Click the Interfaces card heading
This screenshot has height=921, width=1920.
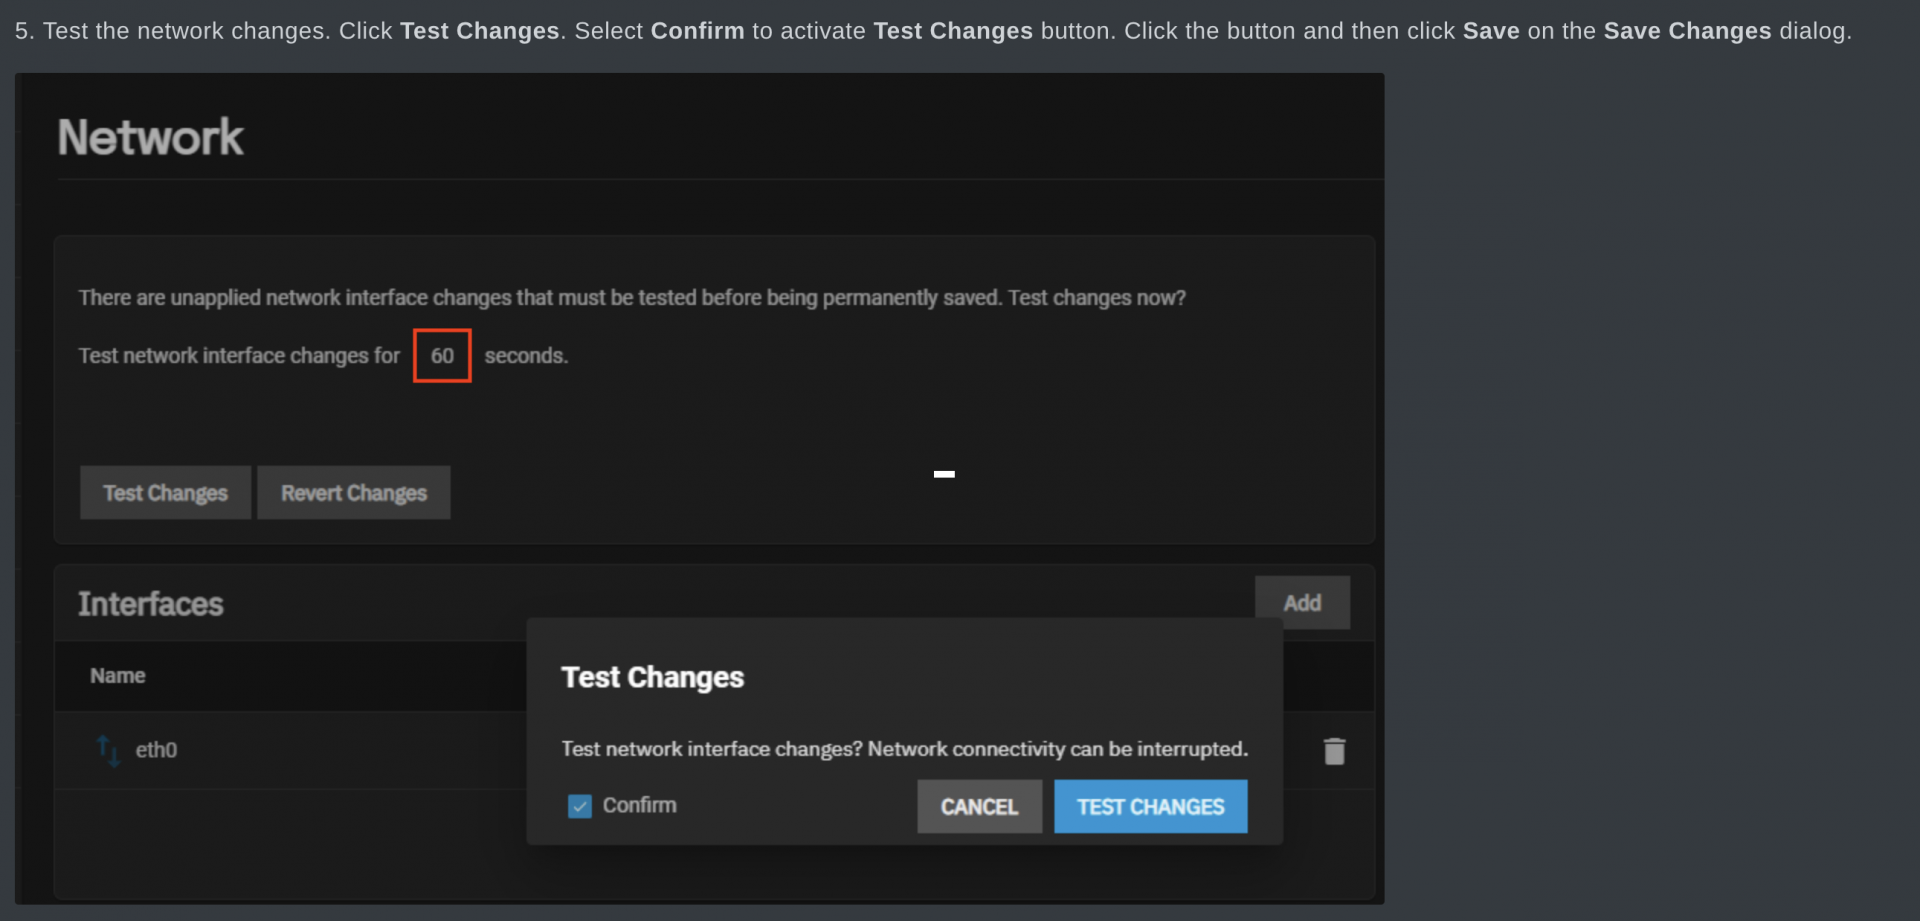coord(151,604)
